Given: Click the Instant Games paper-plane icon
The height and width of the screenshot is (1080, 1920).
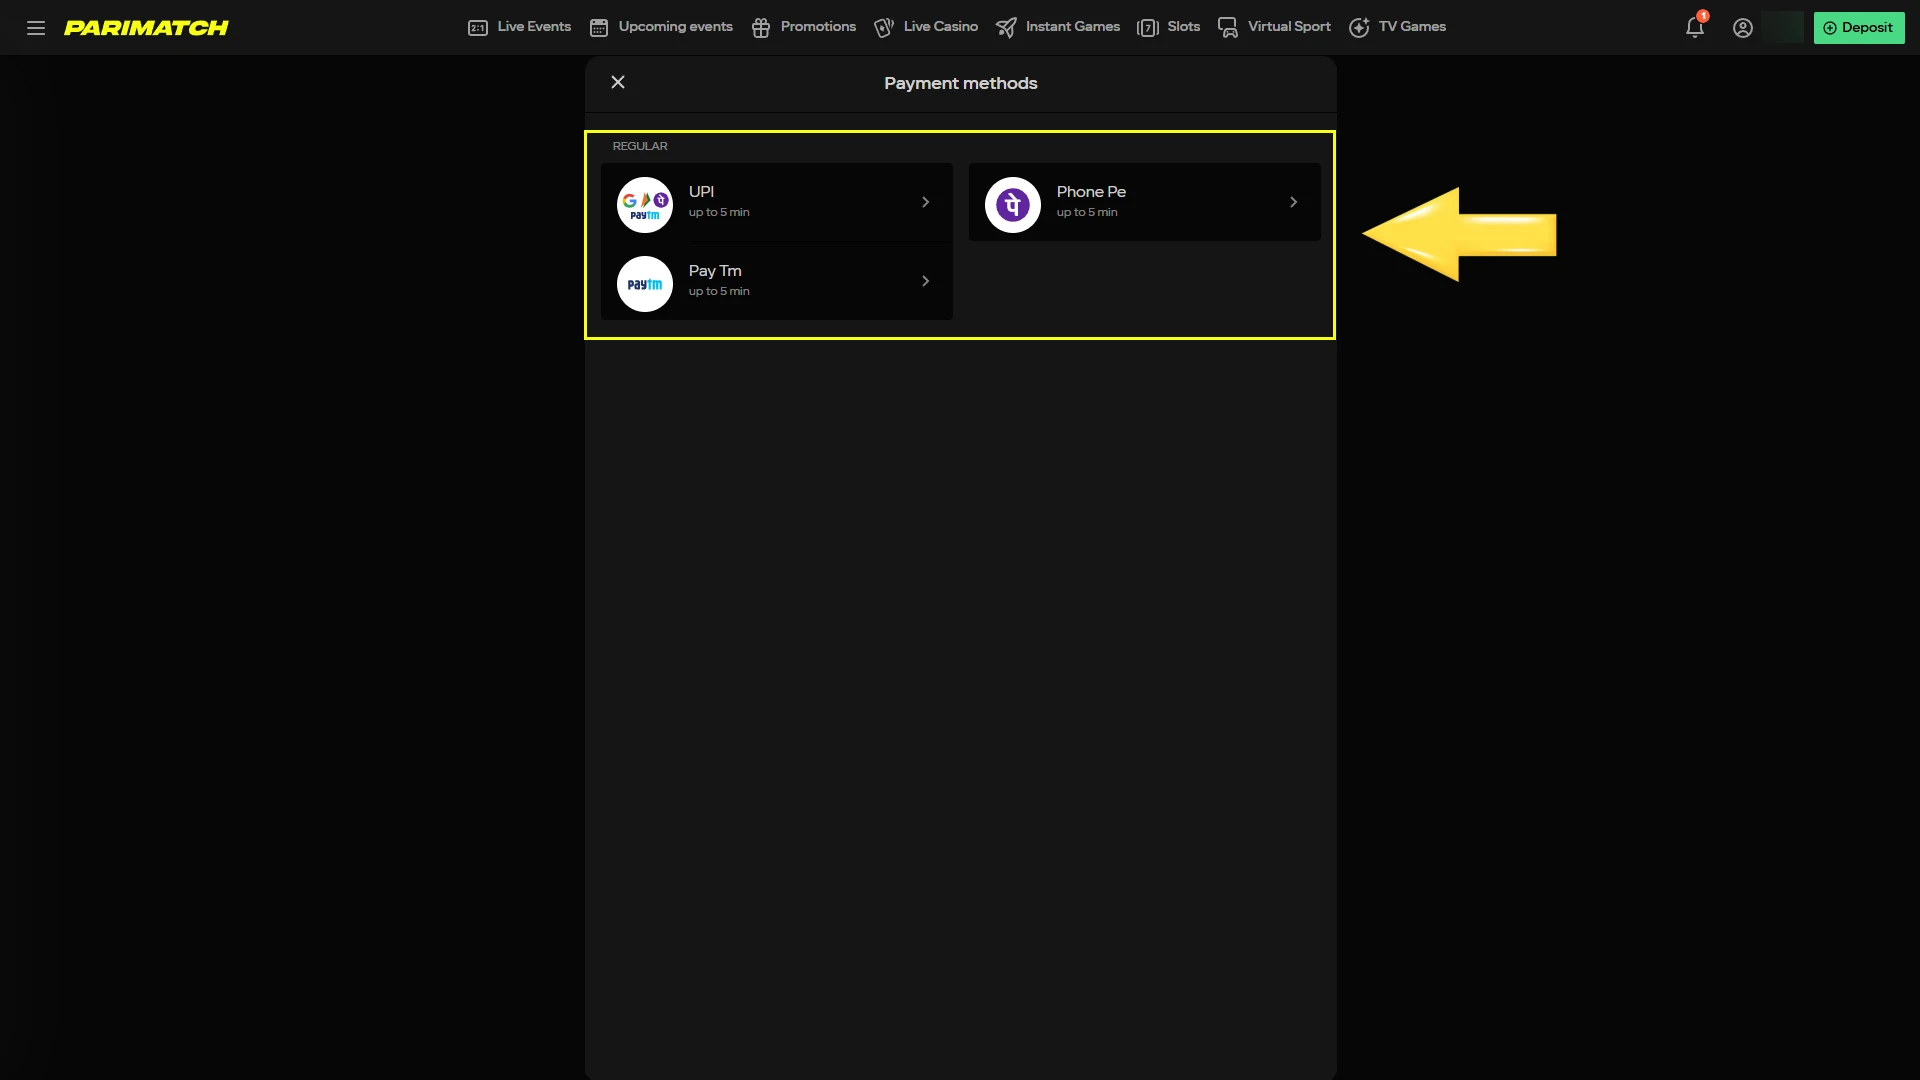Looking at the screenshot, I should pyautogui.click(x=1006, y=27).
